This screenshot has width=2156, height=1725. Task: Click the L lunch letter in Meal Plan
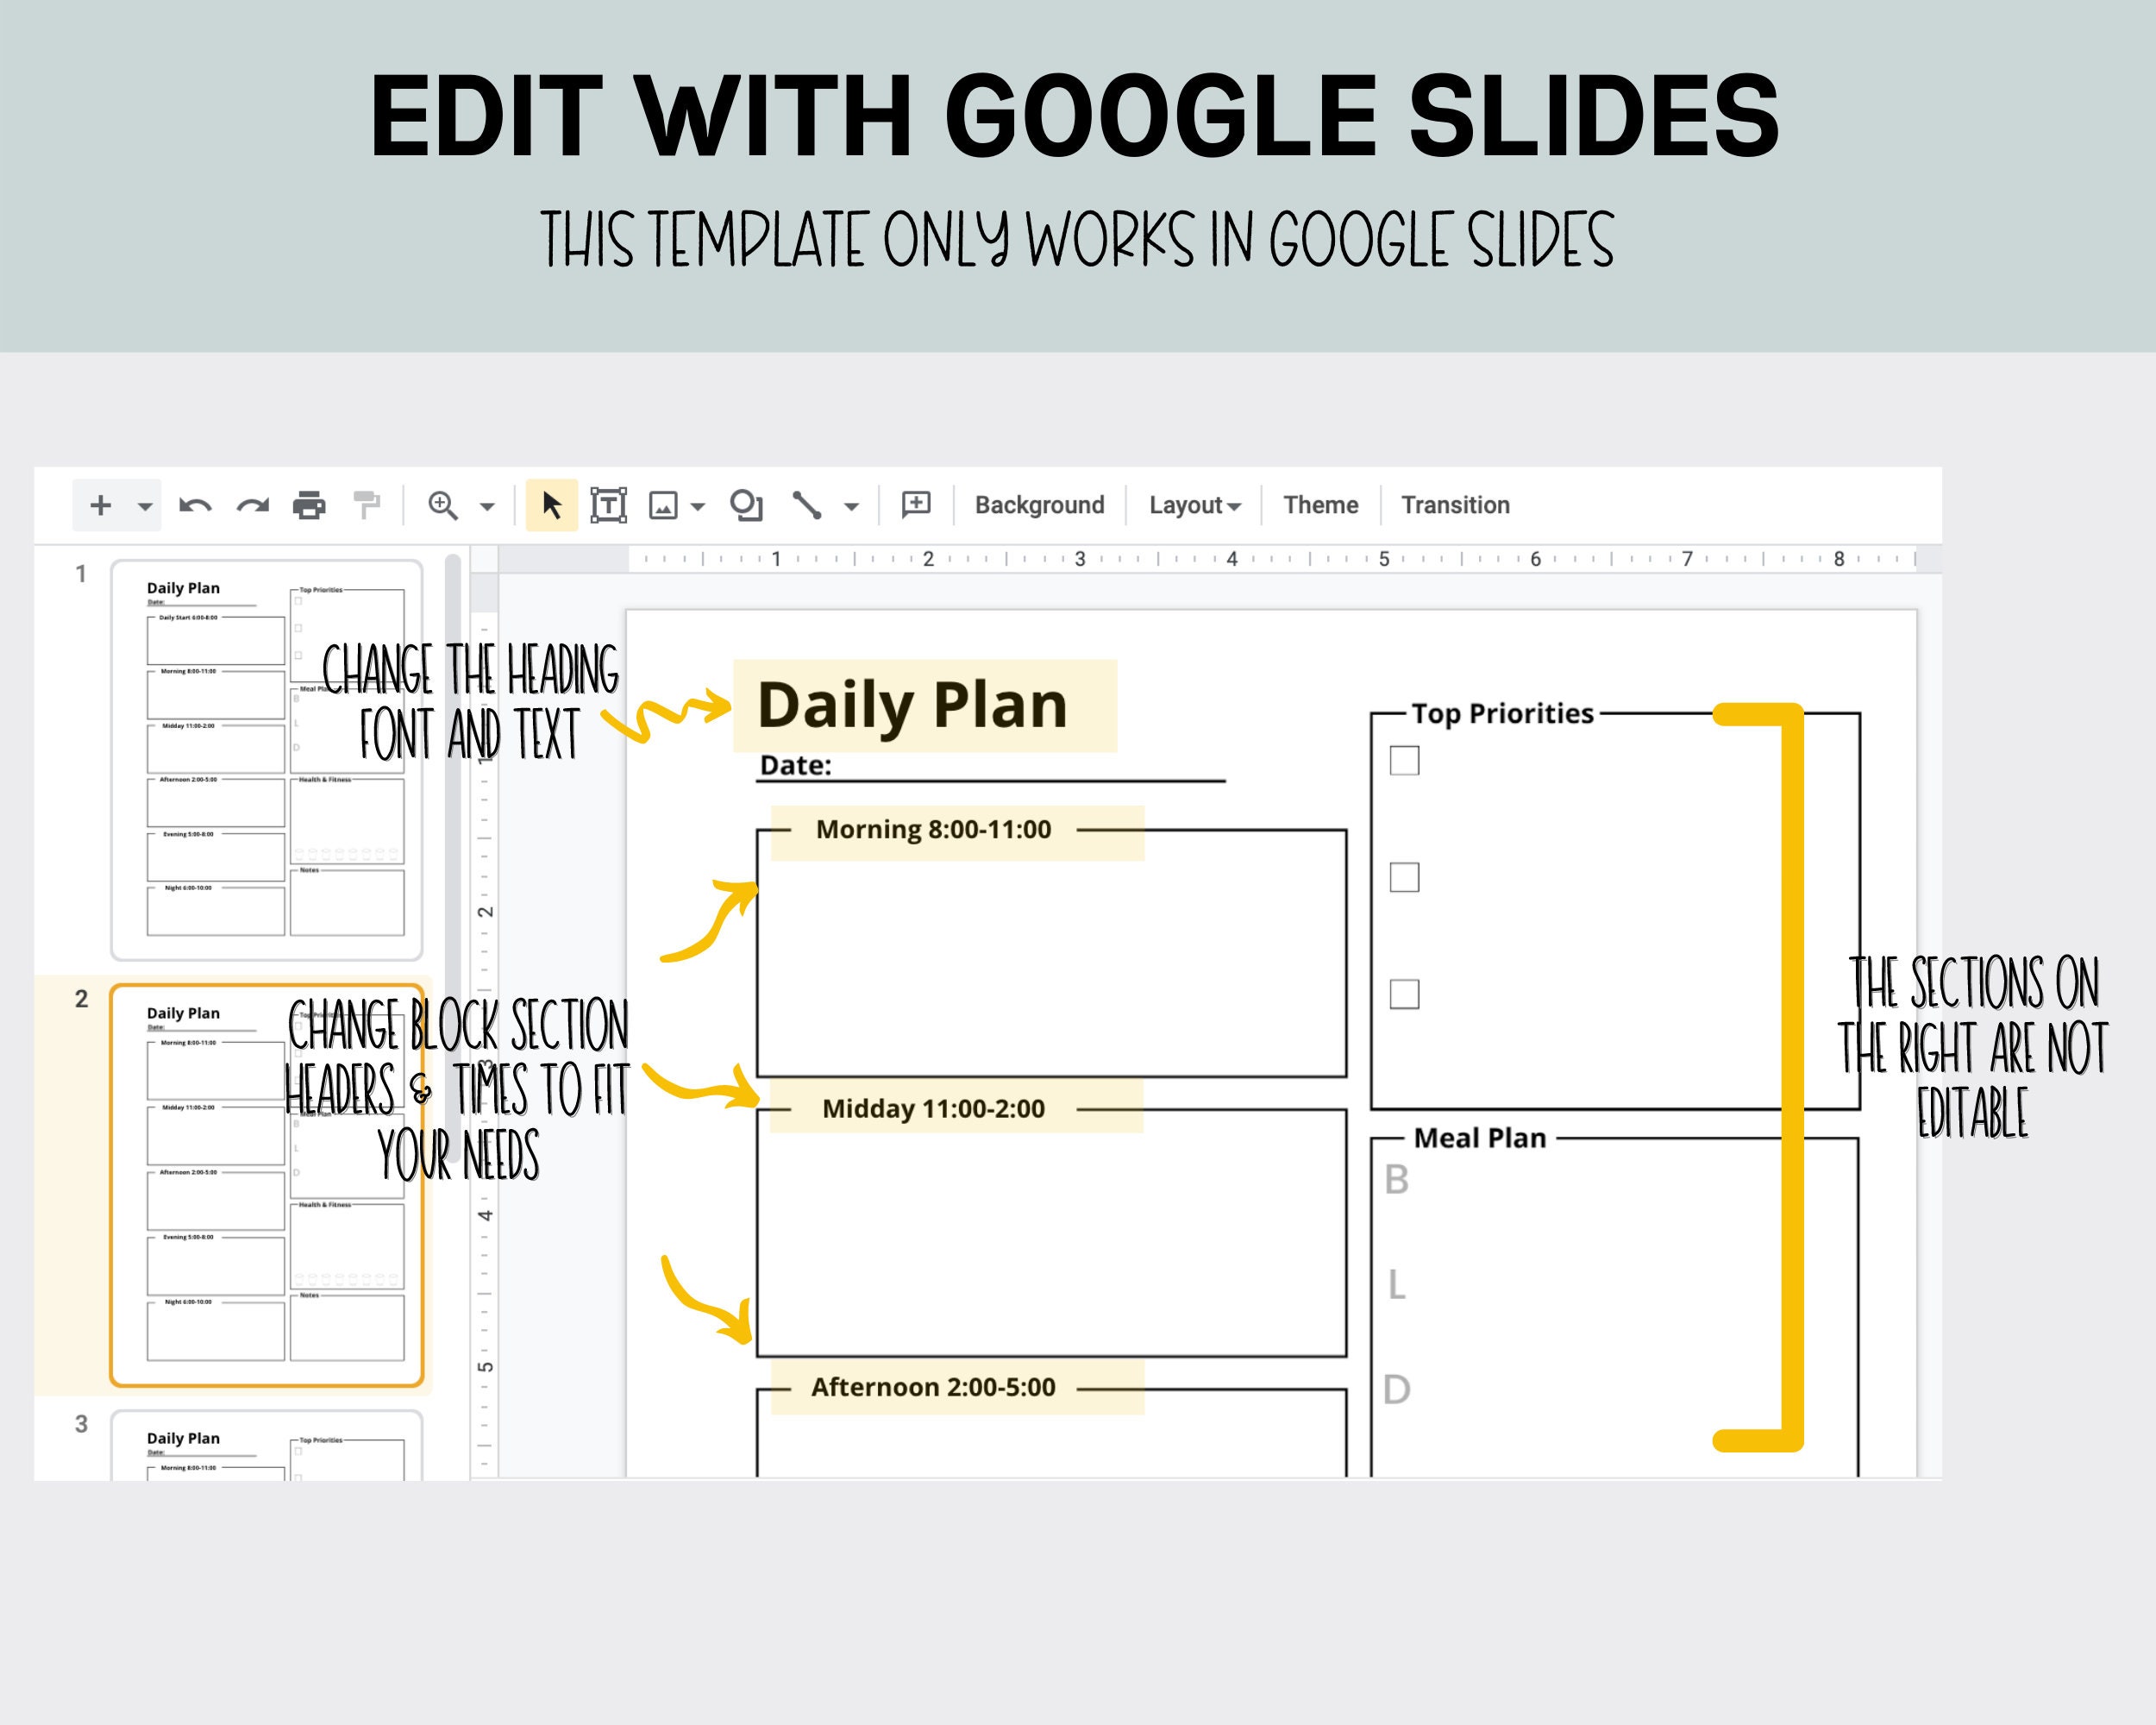1396,1284
